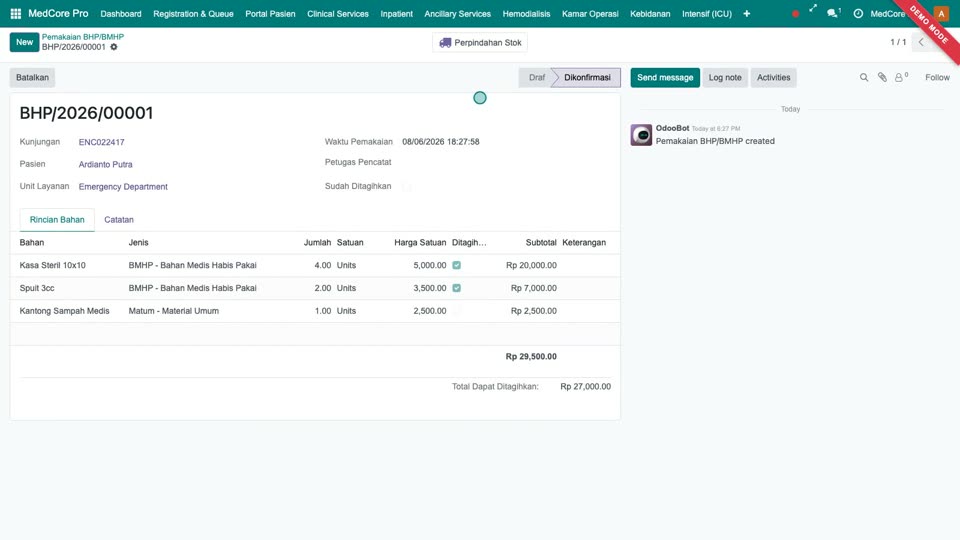Select the Rincian Bahan tab
The height and width of the screenshot is (540, 960).
[57, 220]
